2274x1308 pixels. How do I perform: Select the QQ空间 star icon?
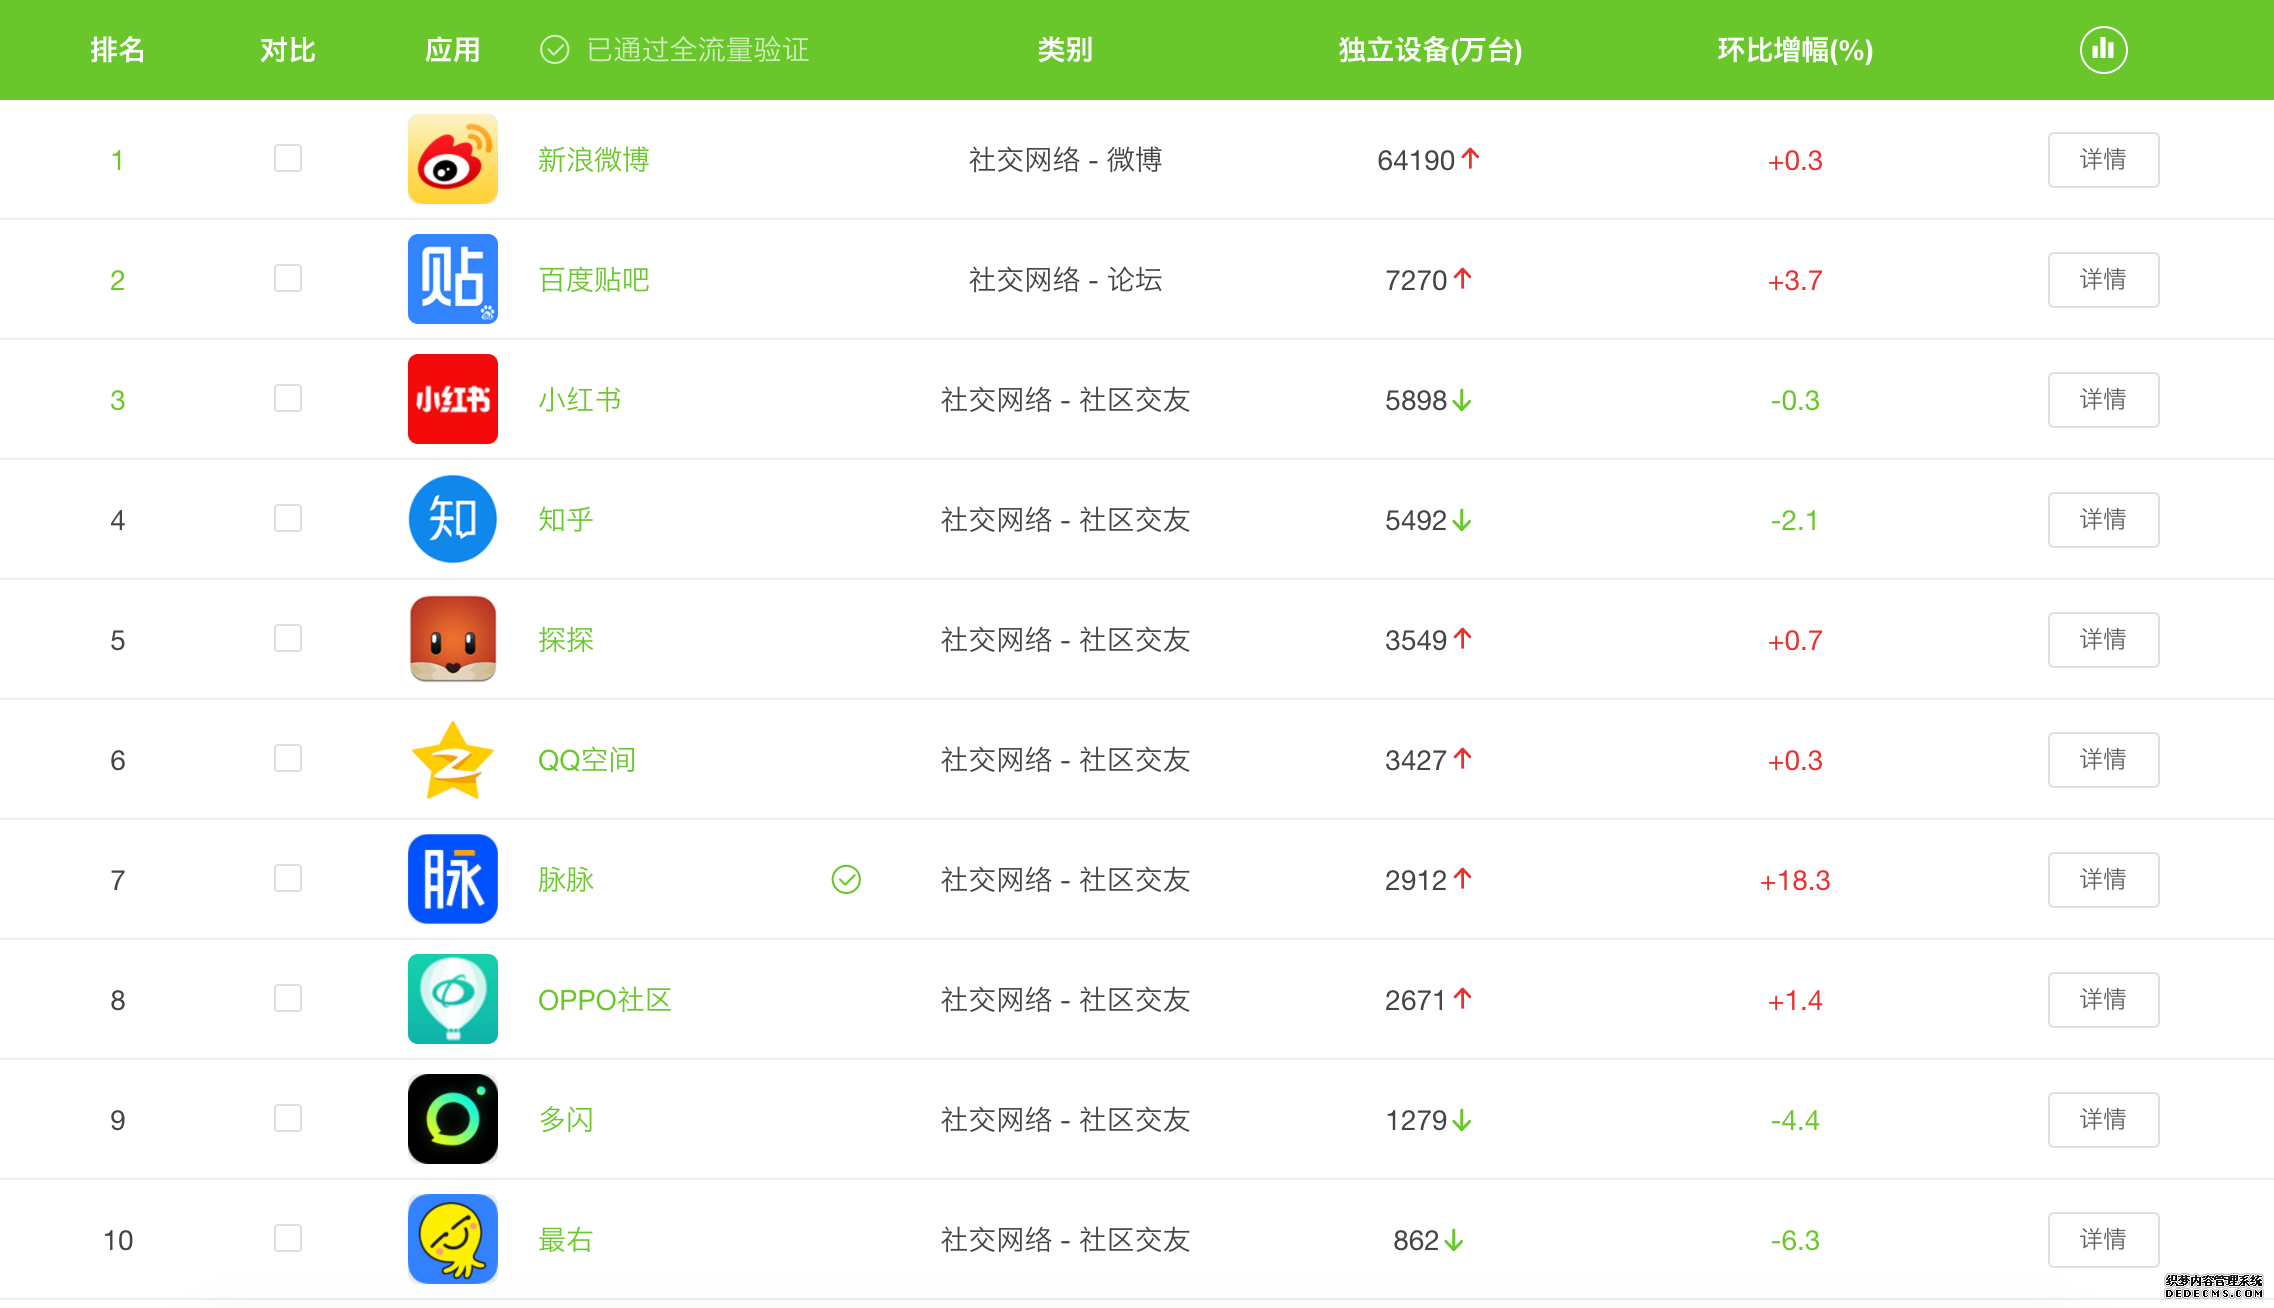point(452,759)
